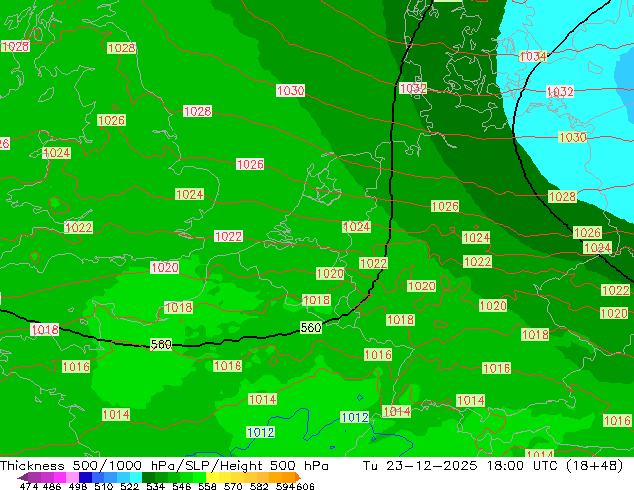Click legend value 546
The height and width of the screenshot is (490, 634).
point(182,486)
